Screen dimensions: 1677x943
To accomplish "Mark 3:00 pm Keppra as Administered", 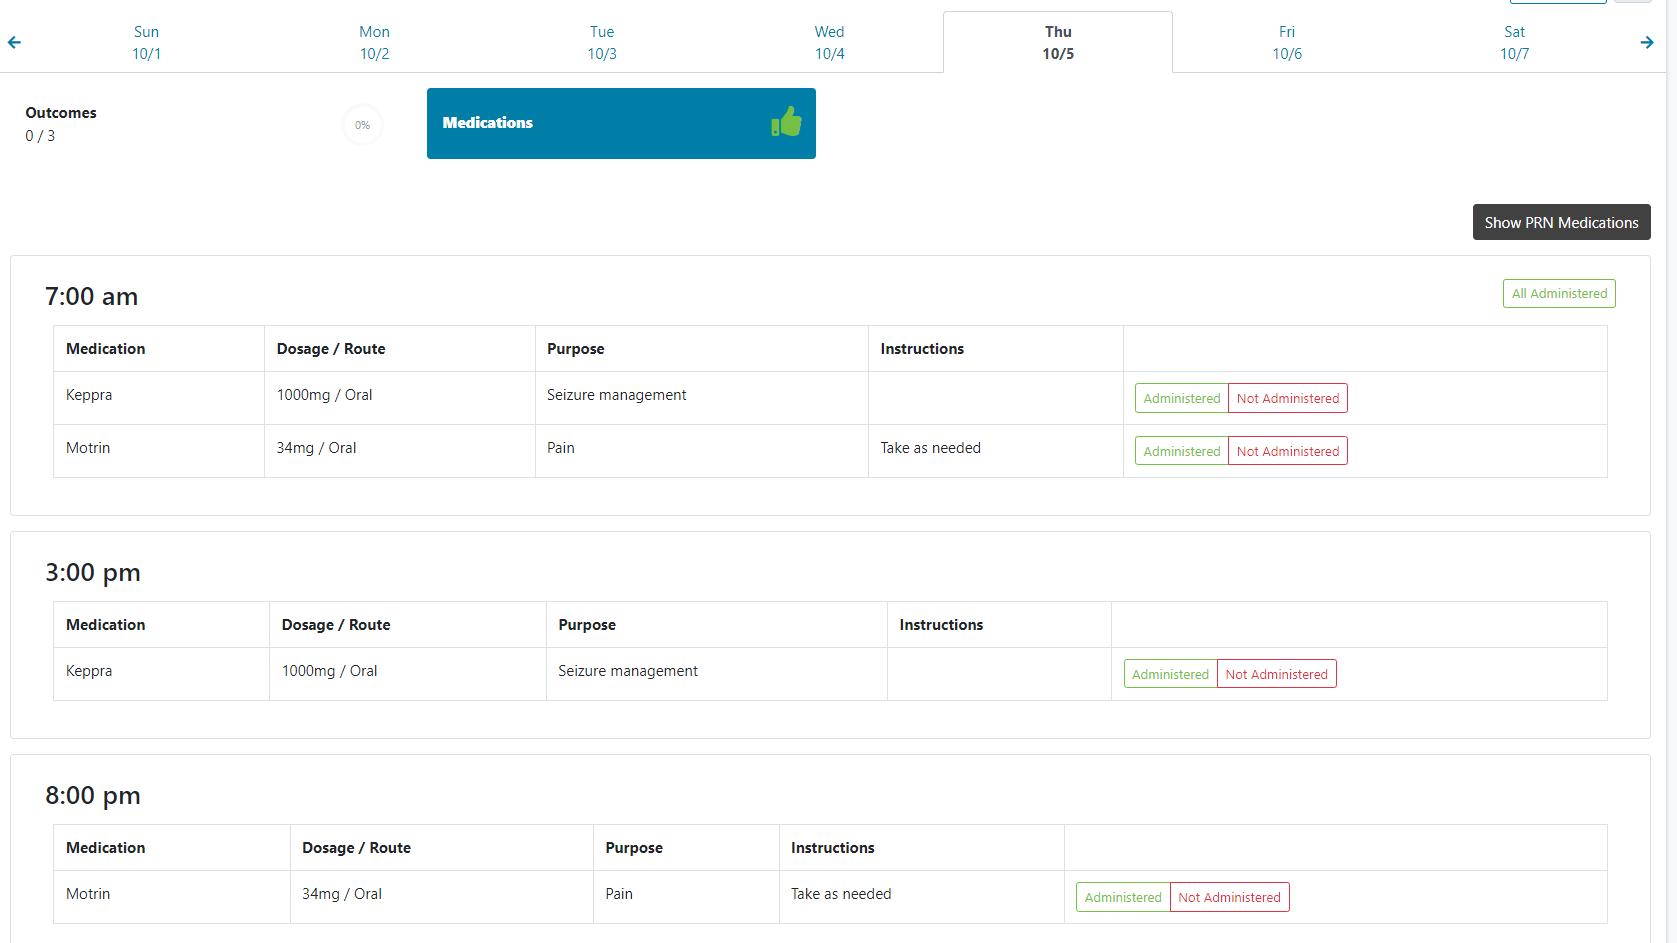I will tap(1170, 674).
